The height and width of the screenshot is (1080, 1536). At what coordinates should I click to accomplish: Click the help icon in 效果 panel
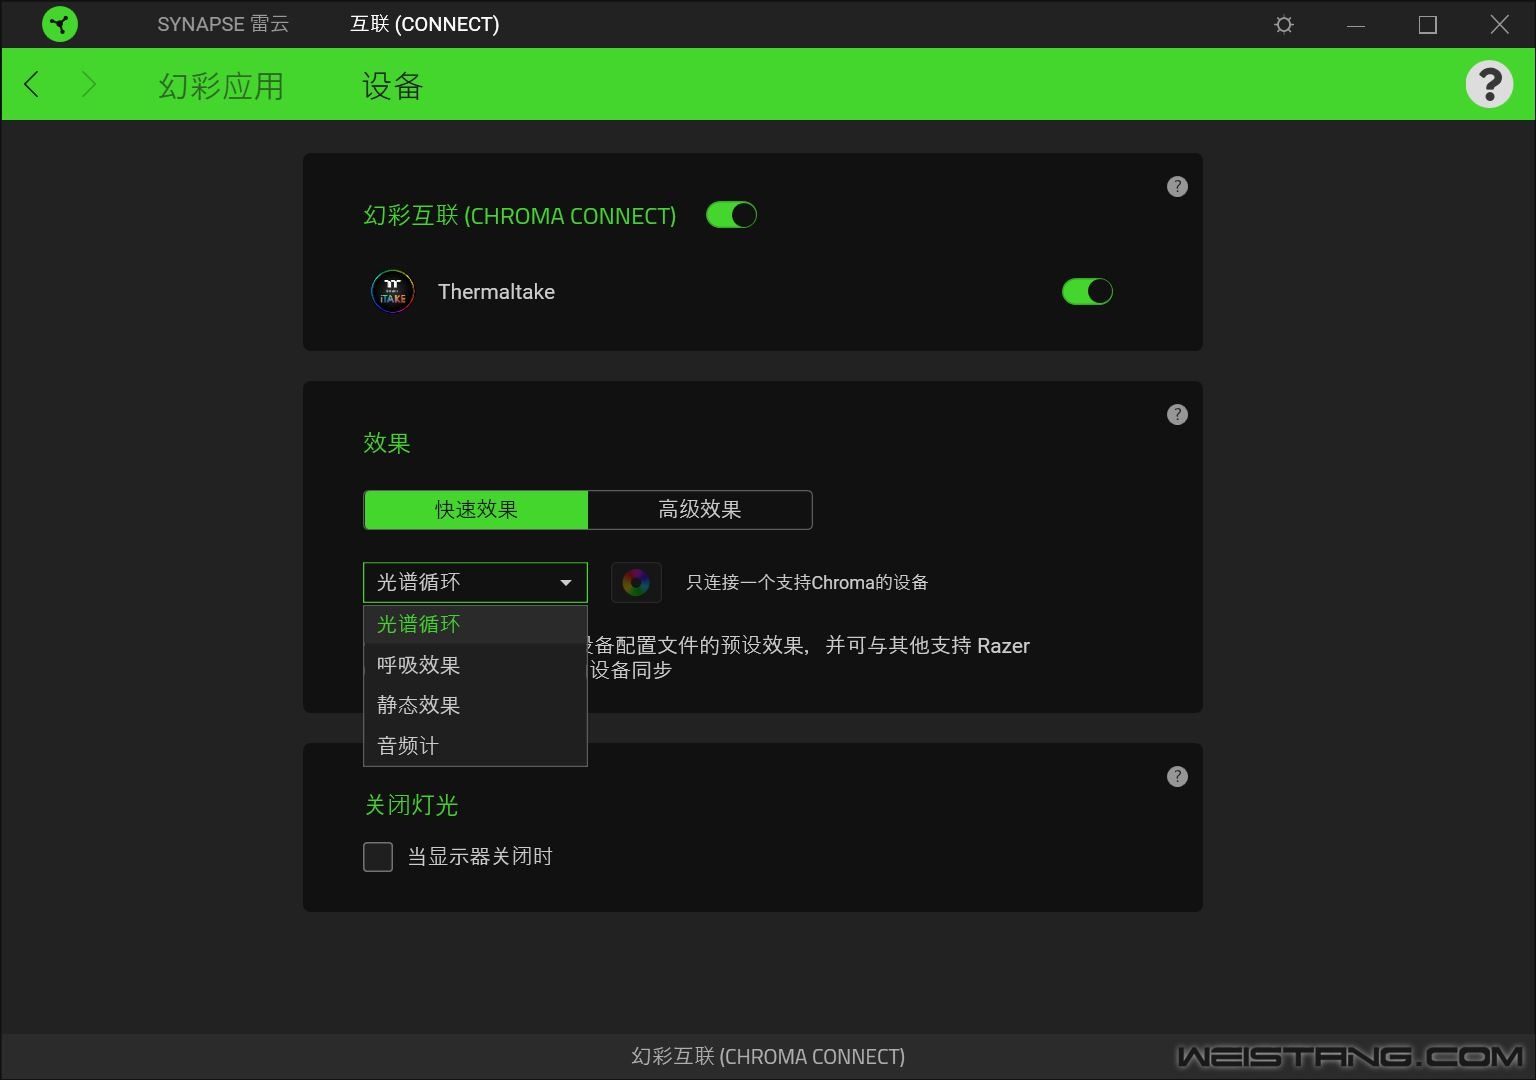pos(1177,414)
